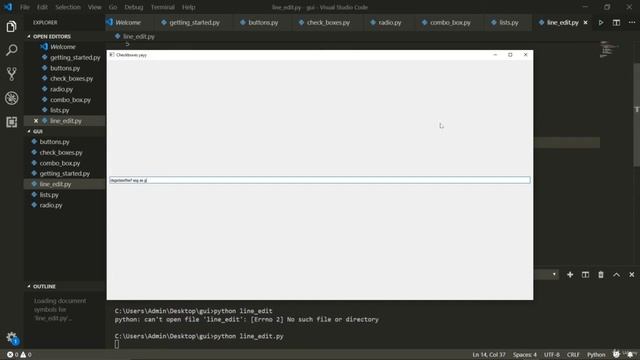Screen dimensions: 640x360
Task: Change the CRLF line ending setting
Action: [573, 355]
